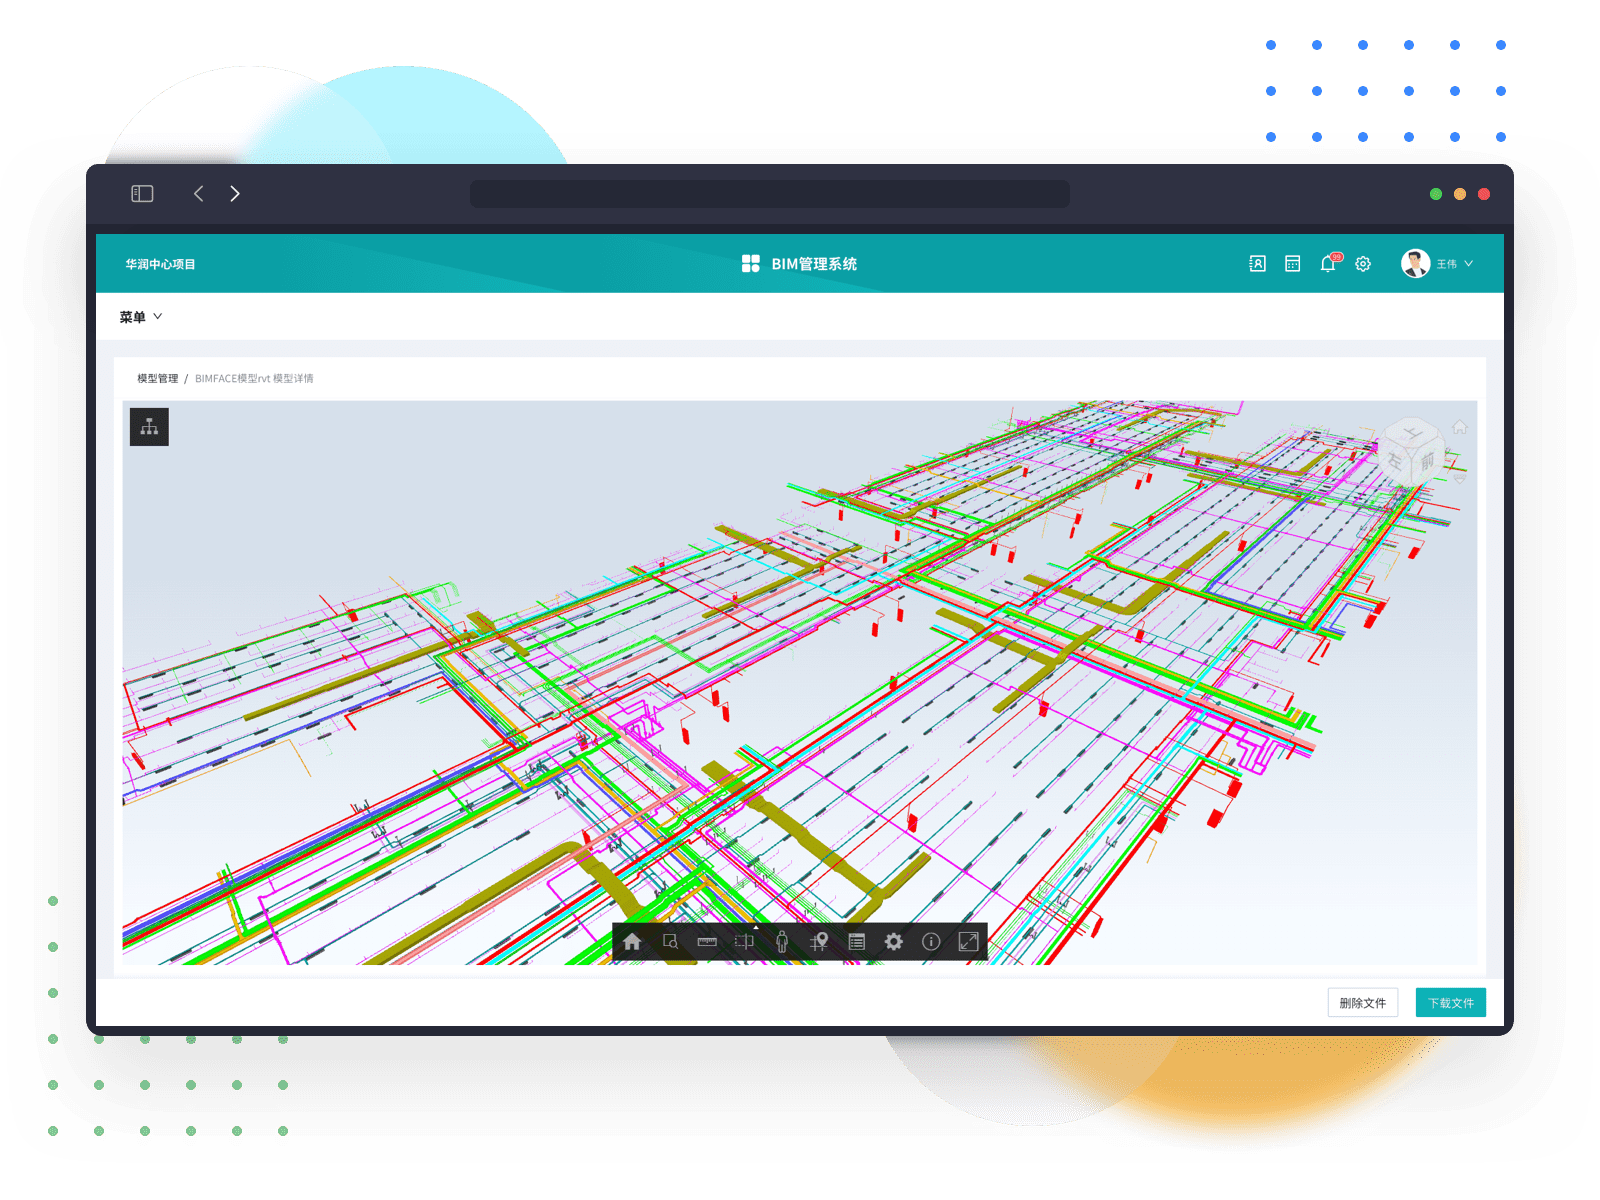Show model information via the info icon
The height and width of the screenshot is (1200, 1600).
(931, 942)
